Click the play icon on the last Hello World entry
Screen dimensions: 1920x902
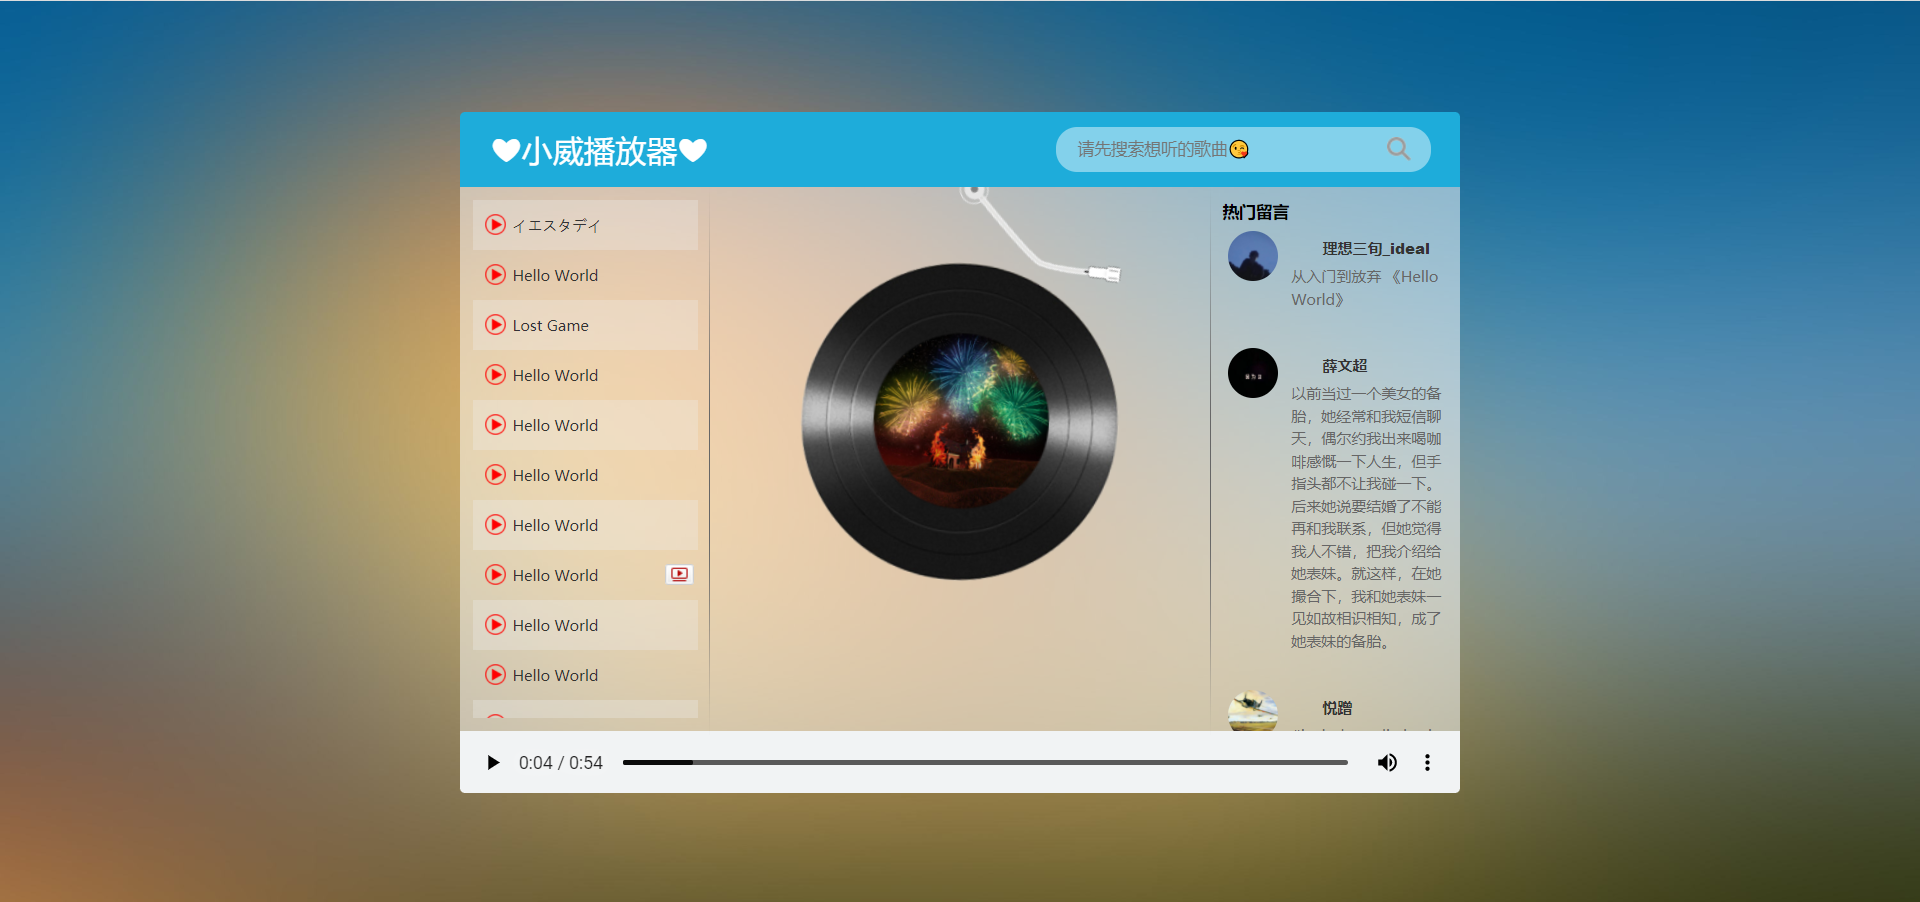point(495,674)
